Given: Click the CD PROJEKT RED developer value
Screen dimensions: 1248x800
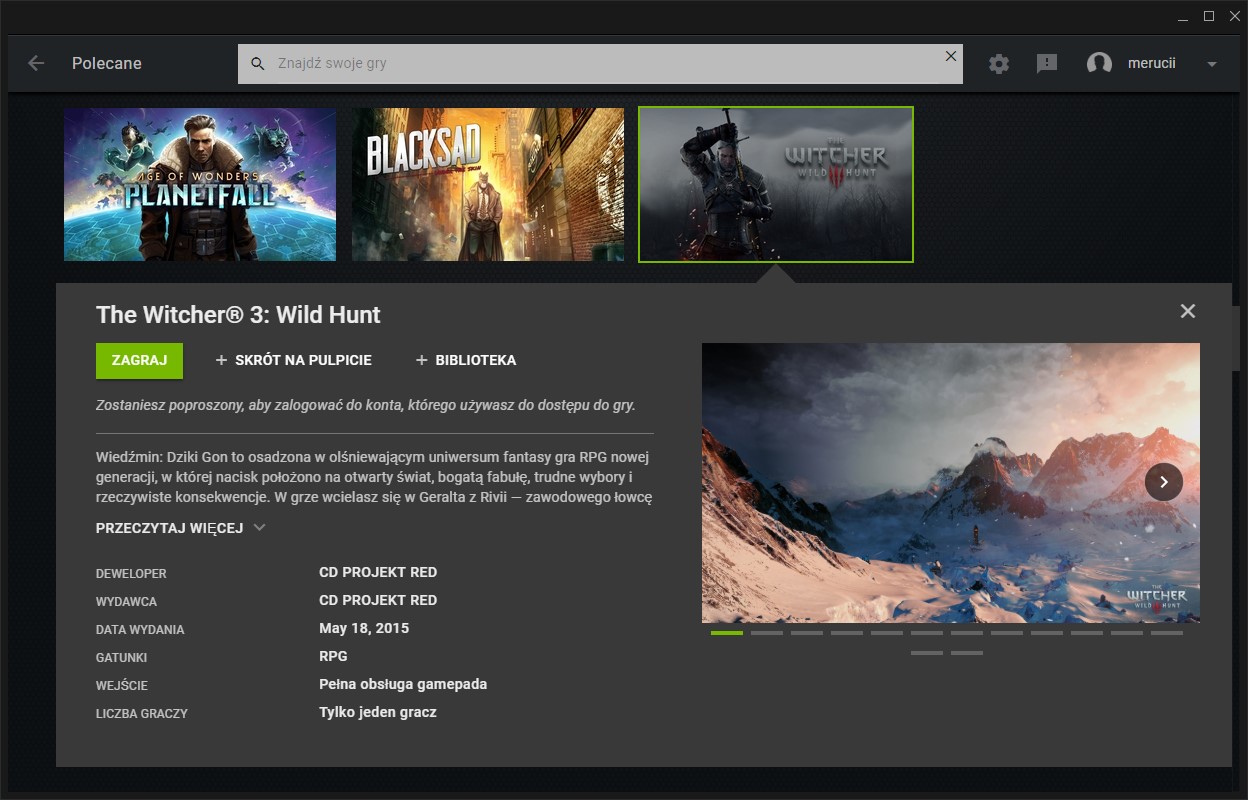Looking at the screenshot, I should point(378,572).
